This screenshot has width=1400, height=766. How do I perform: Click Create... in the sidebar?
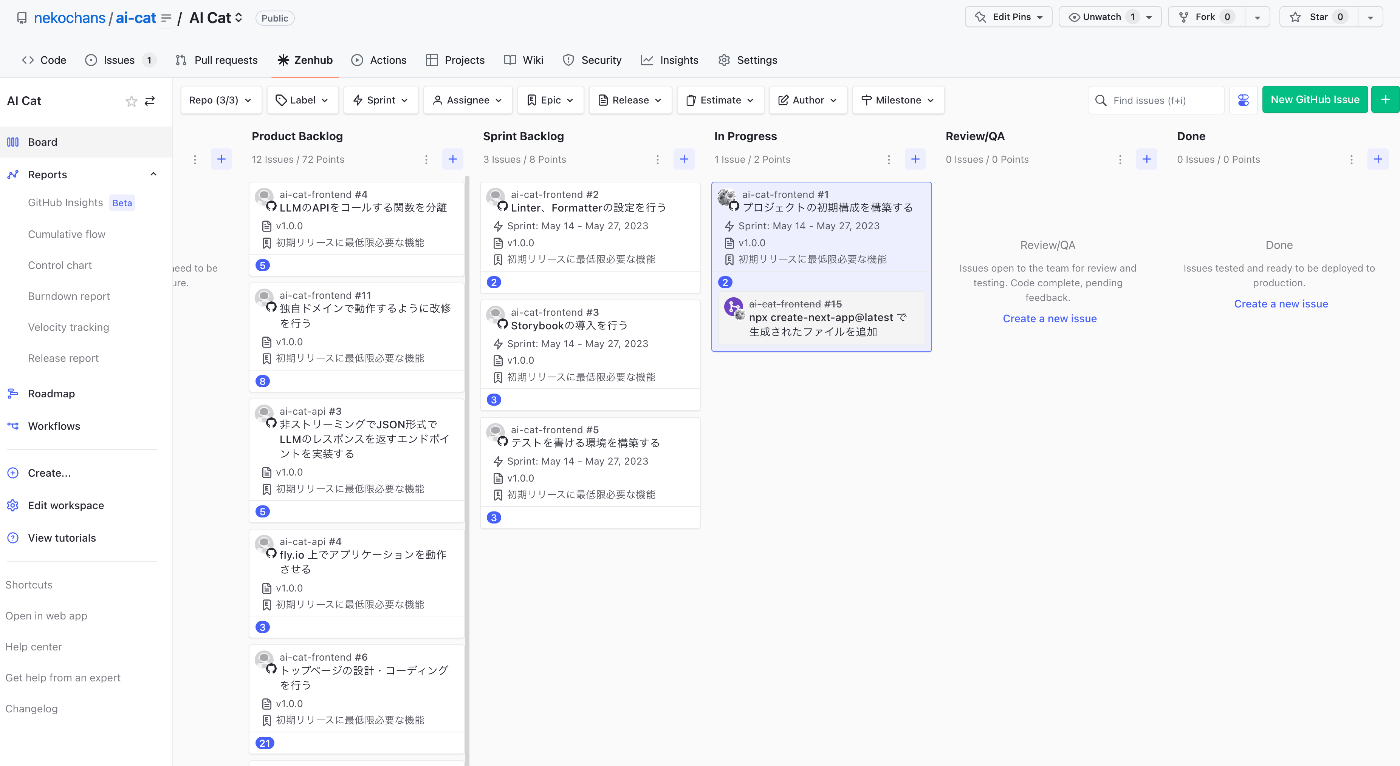coord(49,473)
